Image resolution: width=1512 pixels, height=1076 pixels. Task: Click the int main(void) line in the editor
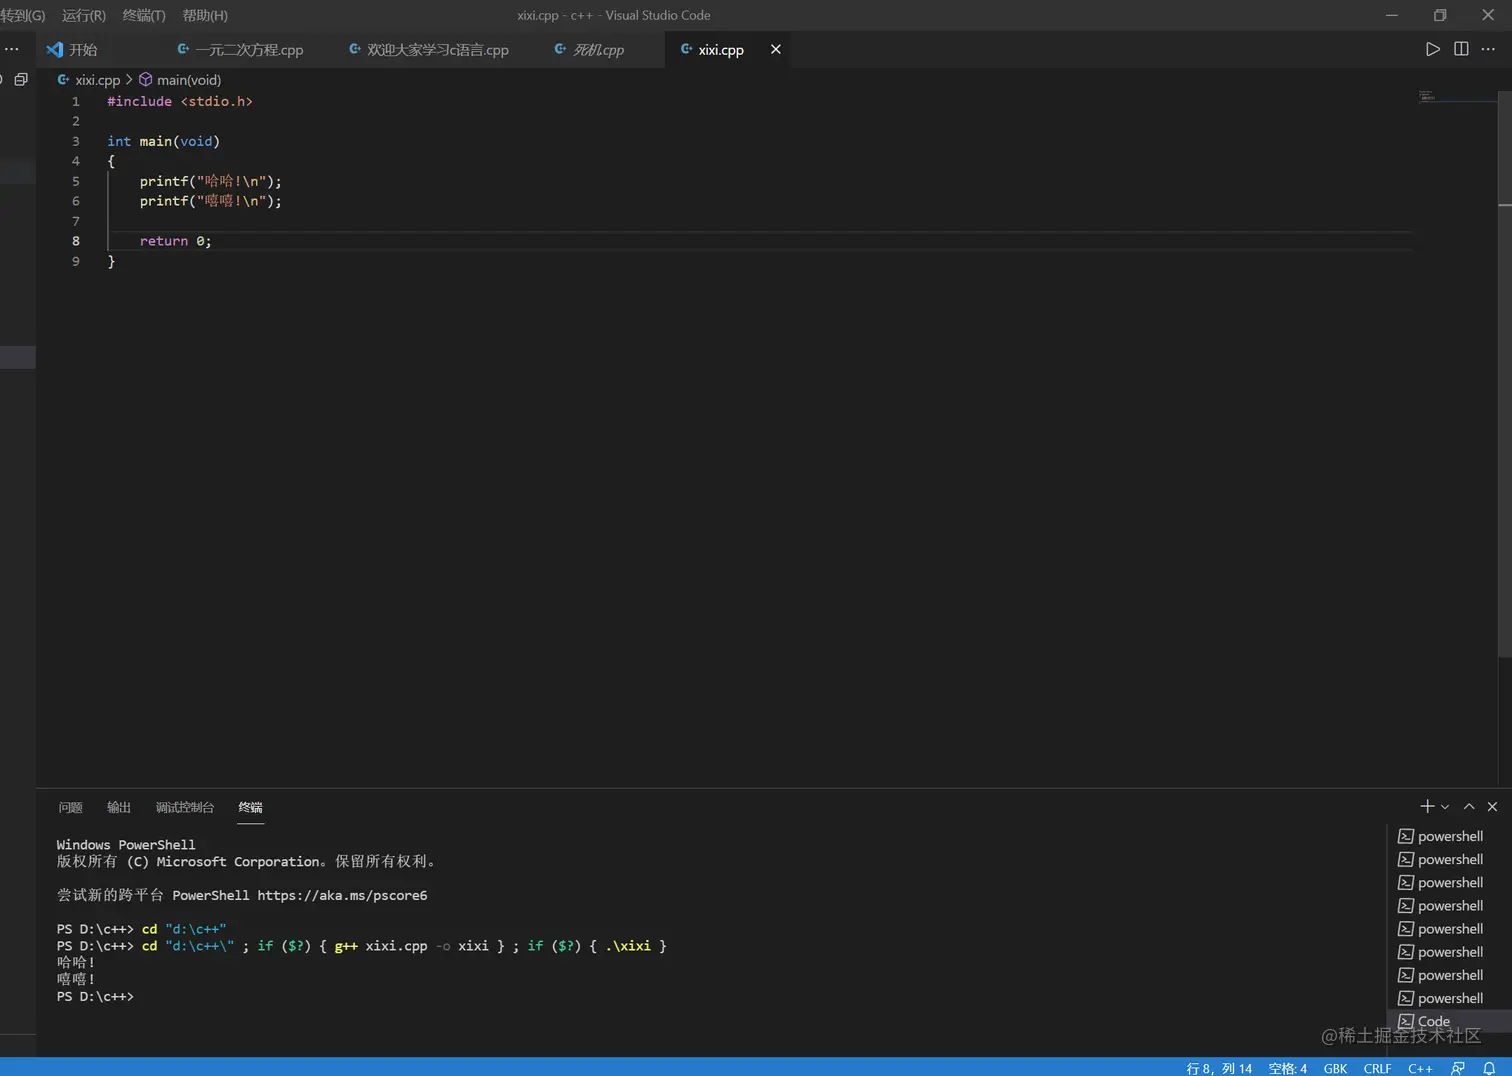coord(163,141)
